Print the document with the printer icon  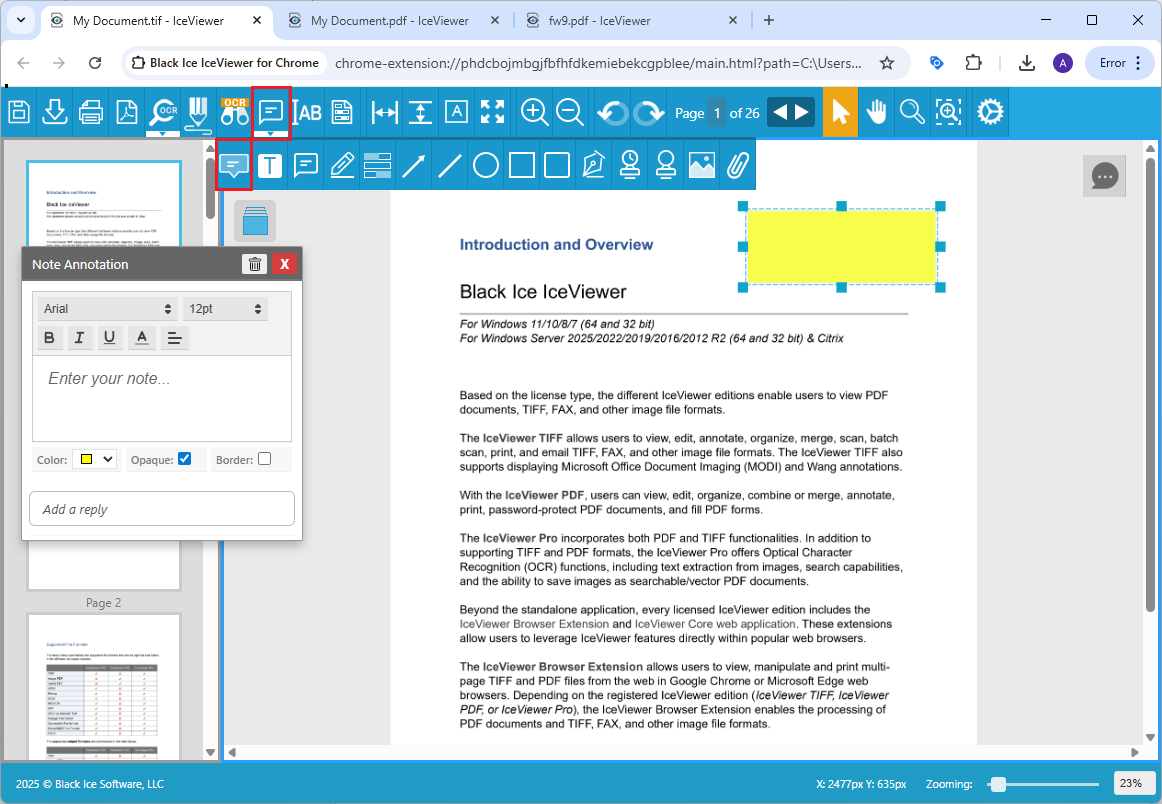click(x=91, y=113)
